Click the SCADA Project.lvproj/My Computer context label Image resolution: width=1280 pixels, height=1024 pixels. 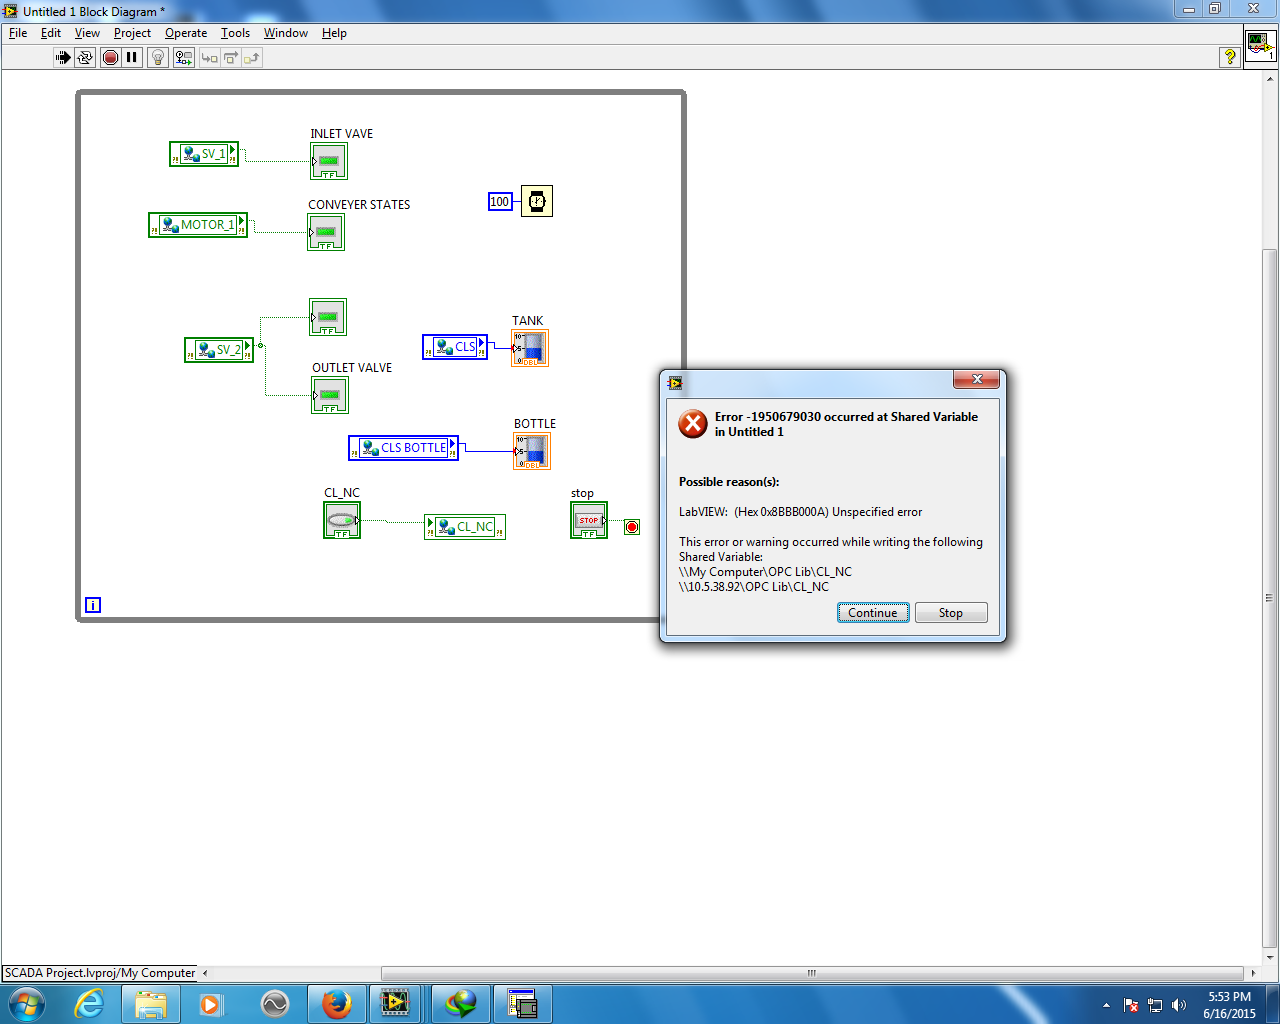click(x=100, y=973)
